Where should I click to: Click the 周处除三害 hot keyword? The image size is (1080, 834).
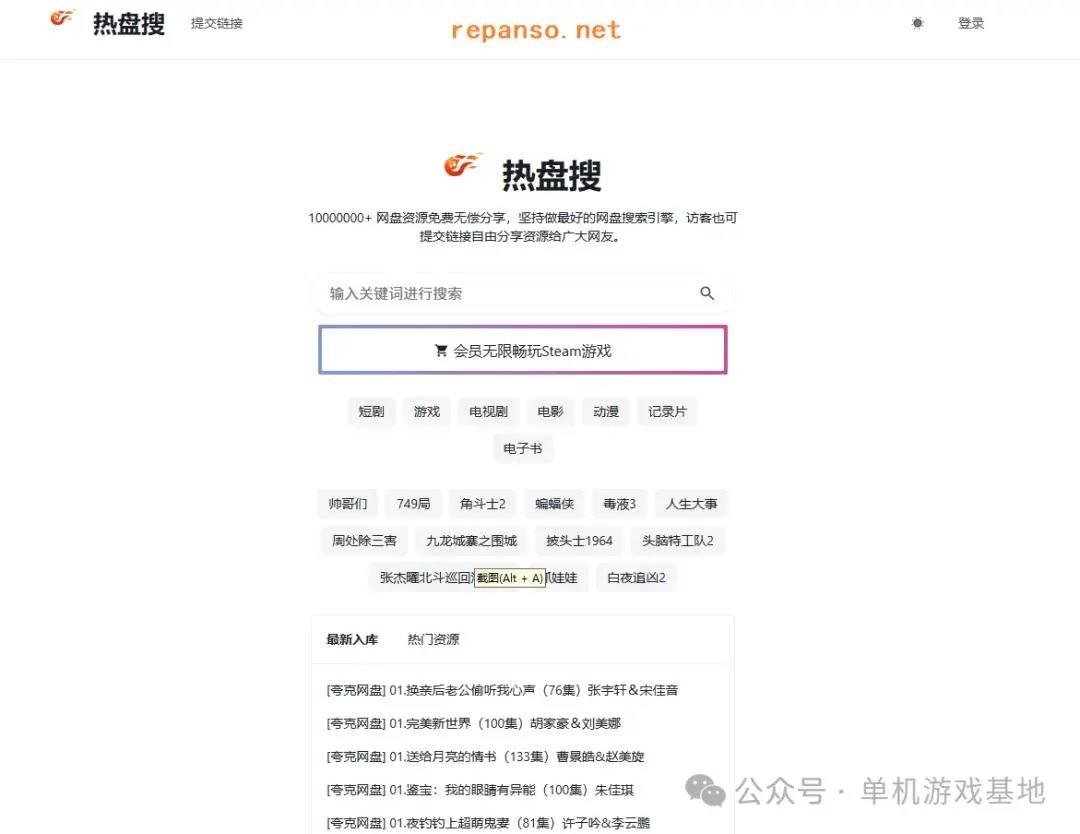[x=364, y=541]
